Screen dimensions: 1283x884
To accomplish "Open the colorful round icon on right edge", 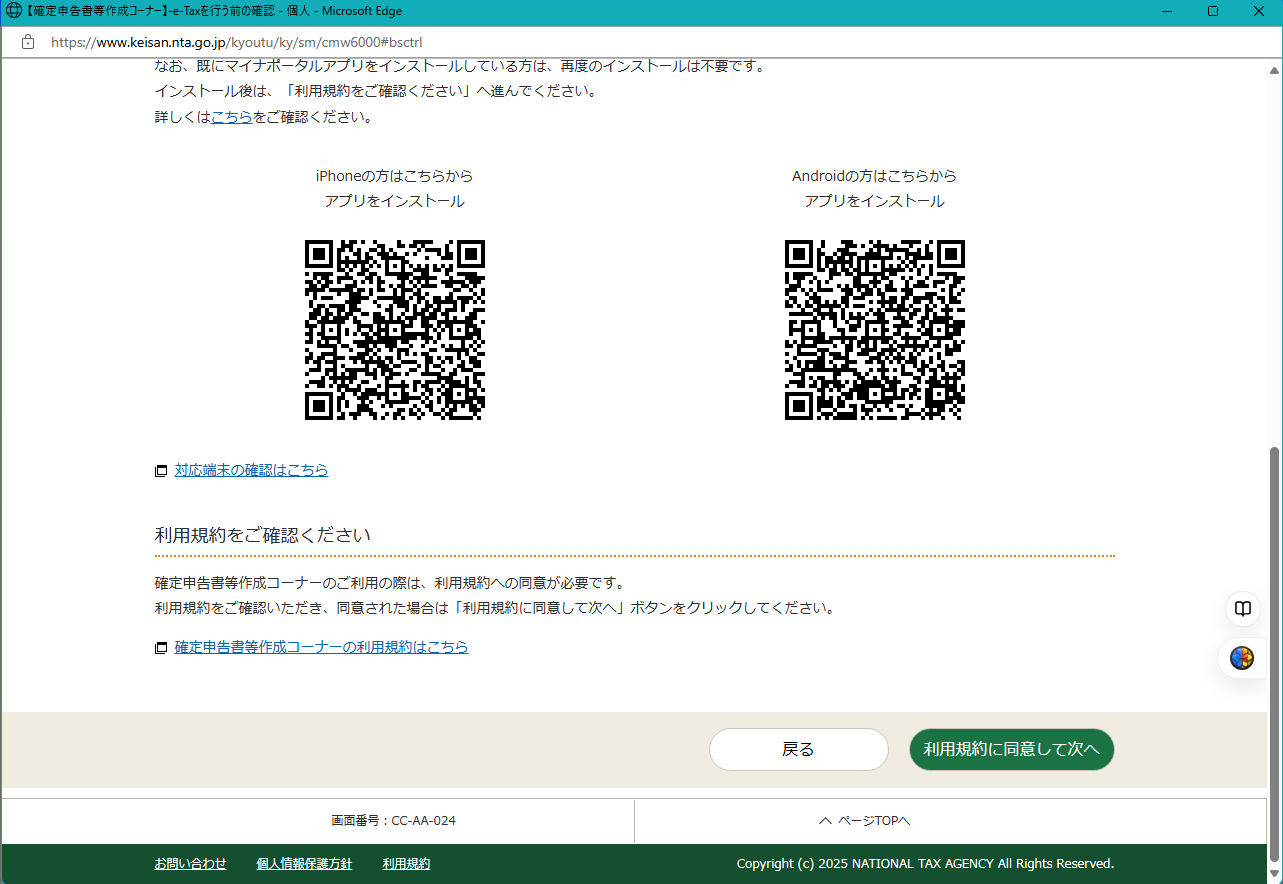I will point(1242,658).
